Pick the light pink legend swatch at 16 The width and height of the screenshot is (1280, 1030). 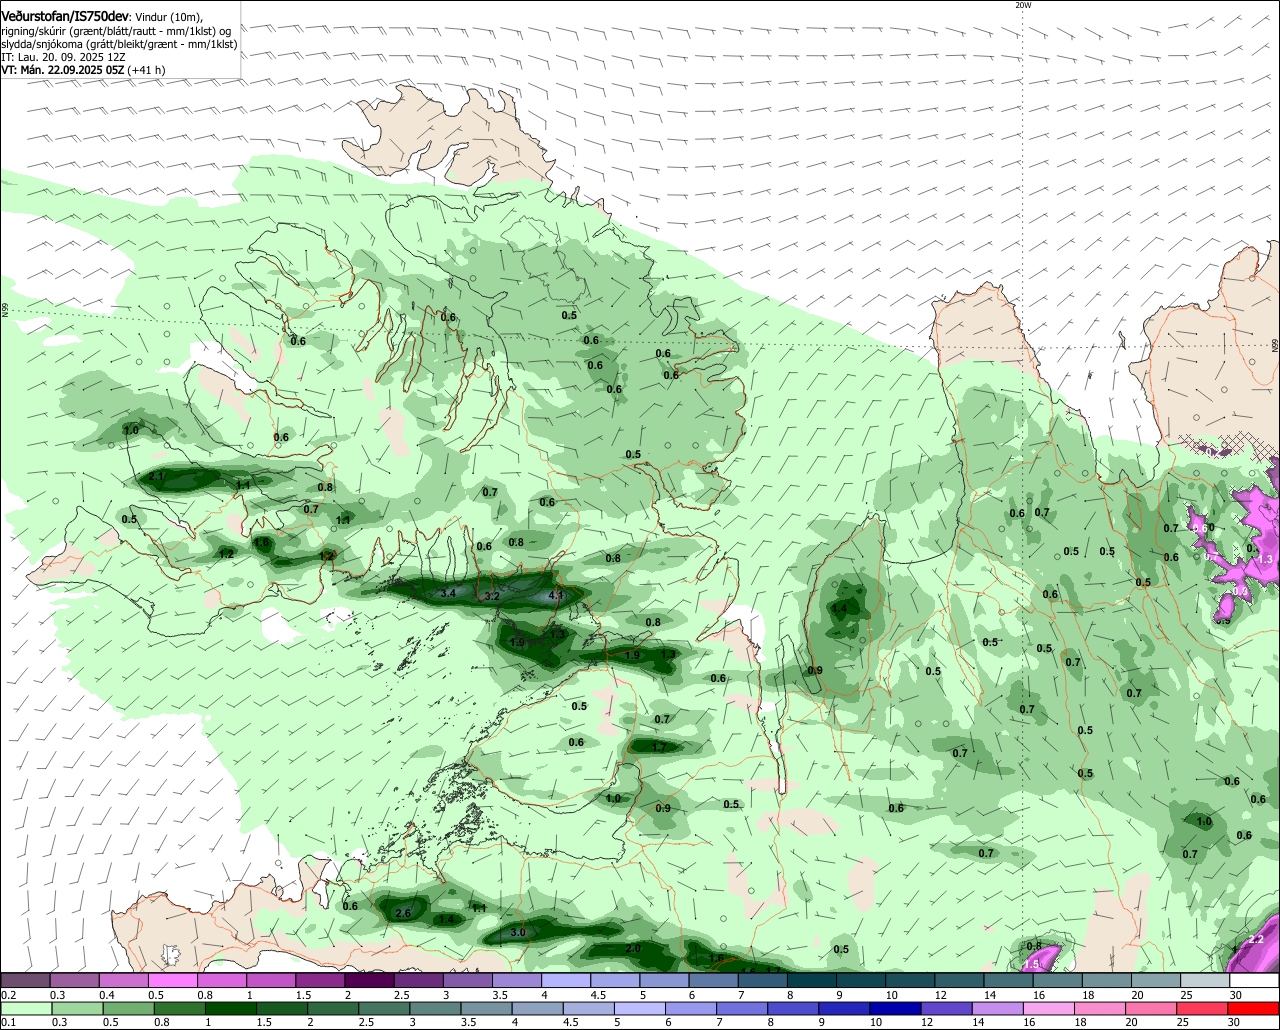pyautogui.click(x=1049, y=1008)
